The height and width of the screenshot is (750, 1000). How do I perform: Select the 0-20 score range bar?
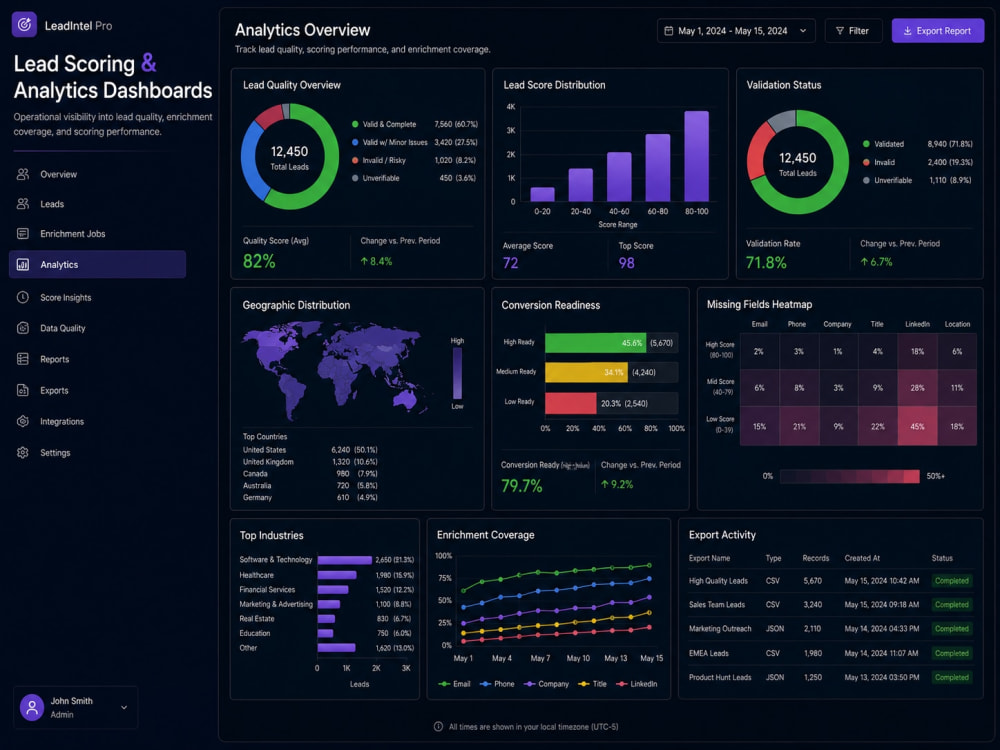click(542, 195)
